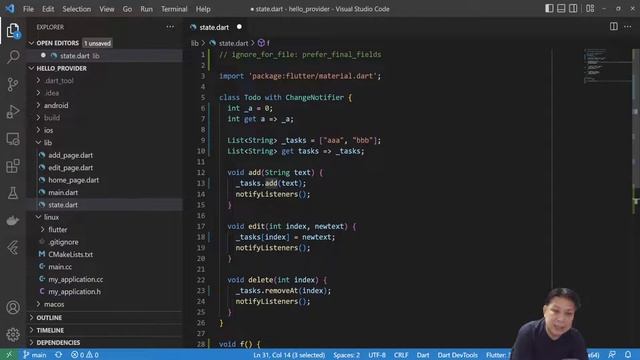Open errors and warnings status item

point(85,355)
